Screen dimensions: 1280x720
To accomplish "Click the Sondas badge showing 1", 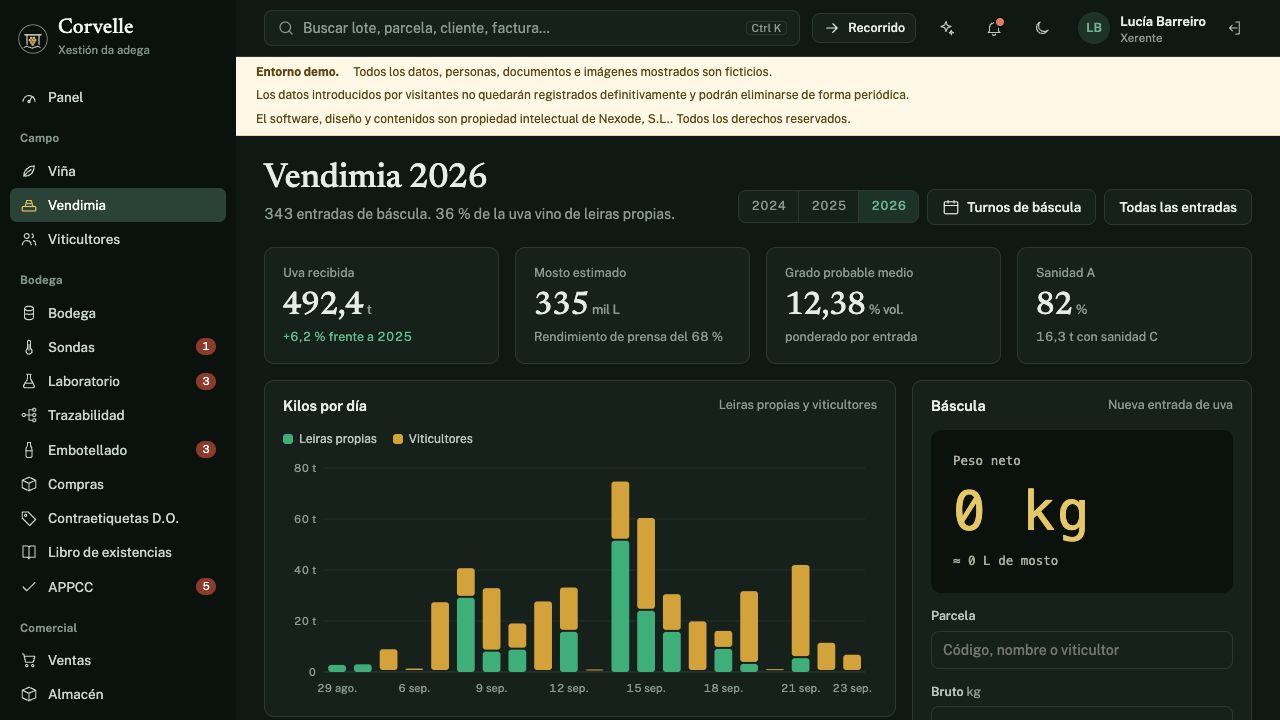I will [206, 347].
